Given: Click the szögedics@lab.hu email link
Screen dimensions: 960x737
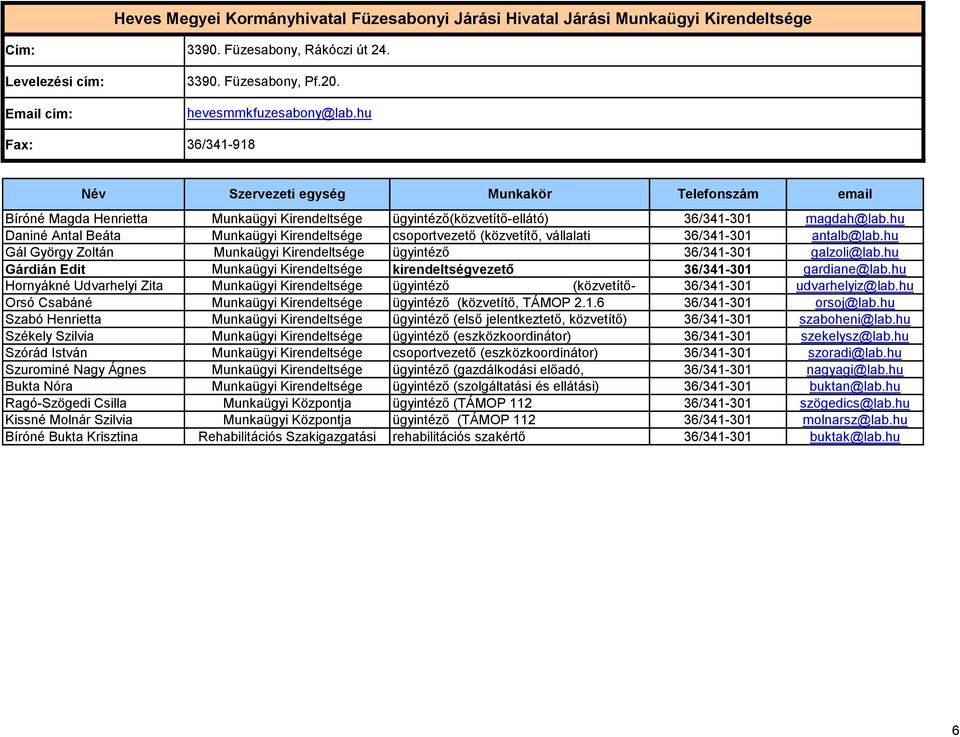Looking at the screenshot, I should coord(855,403).
